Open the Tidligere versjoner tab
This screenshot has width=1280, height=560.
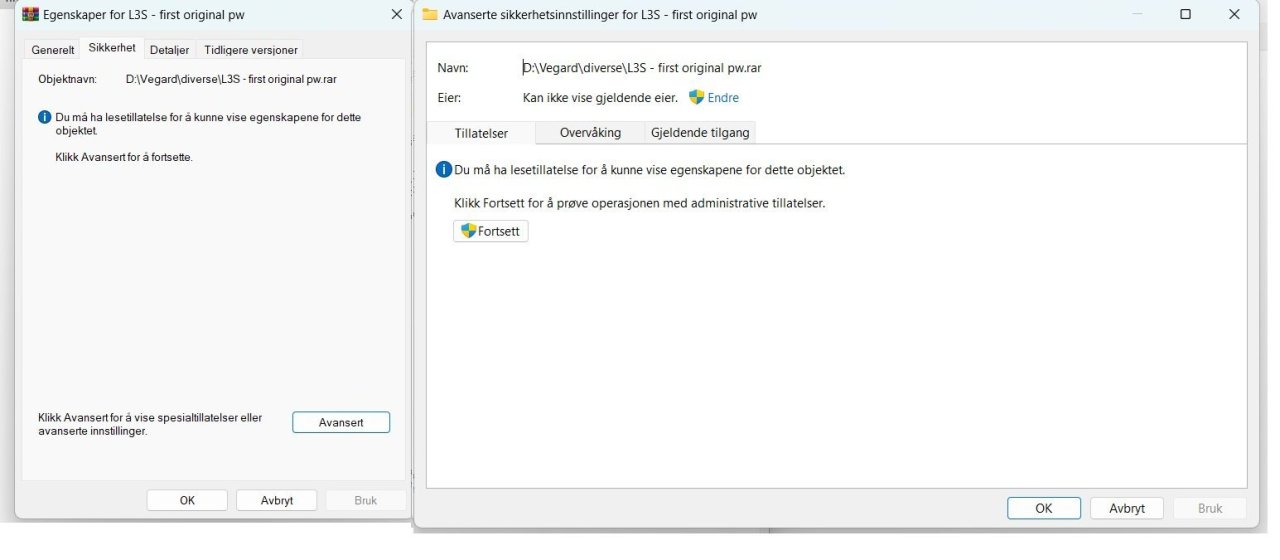pos(250,50)
